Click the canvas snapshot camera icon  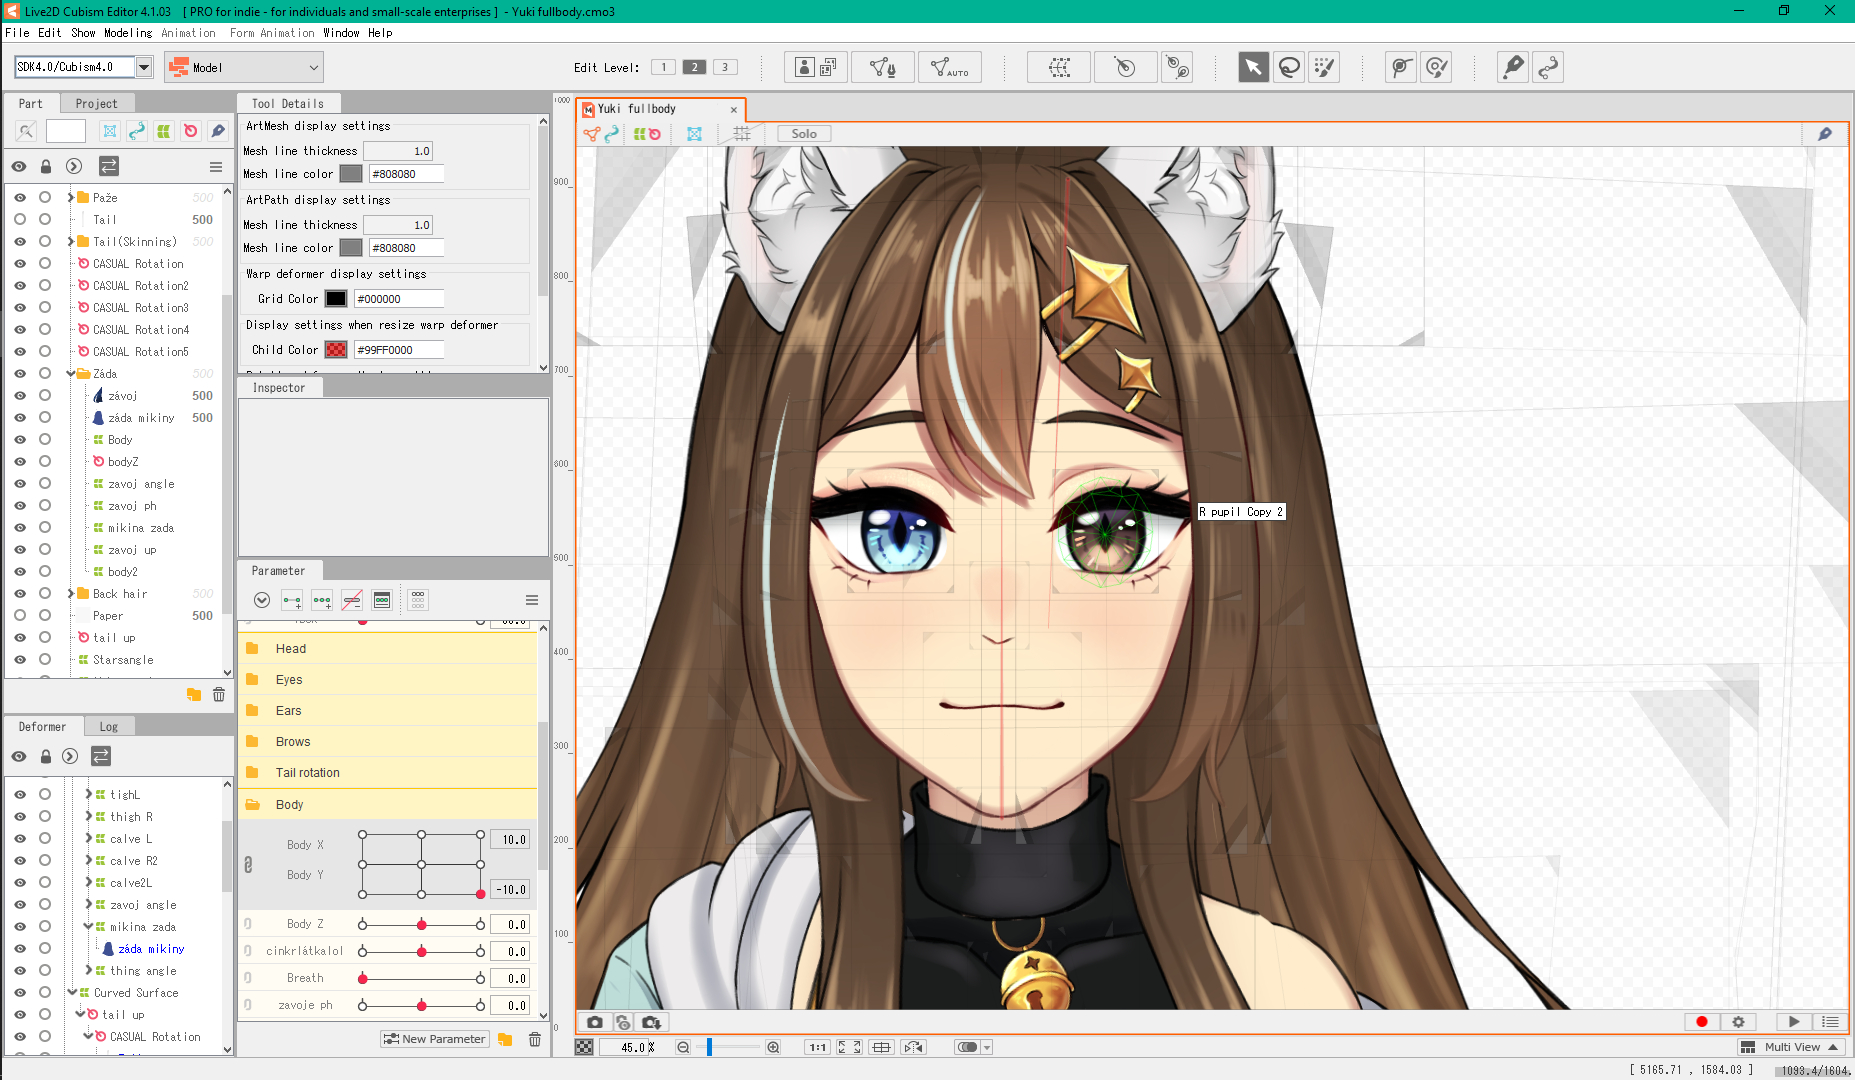595,1022
